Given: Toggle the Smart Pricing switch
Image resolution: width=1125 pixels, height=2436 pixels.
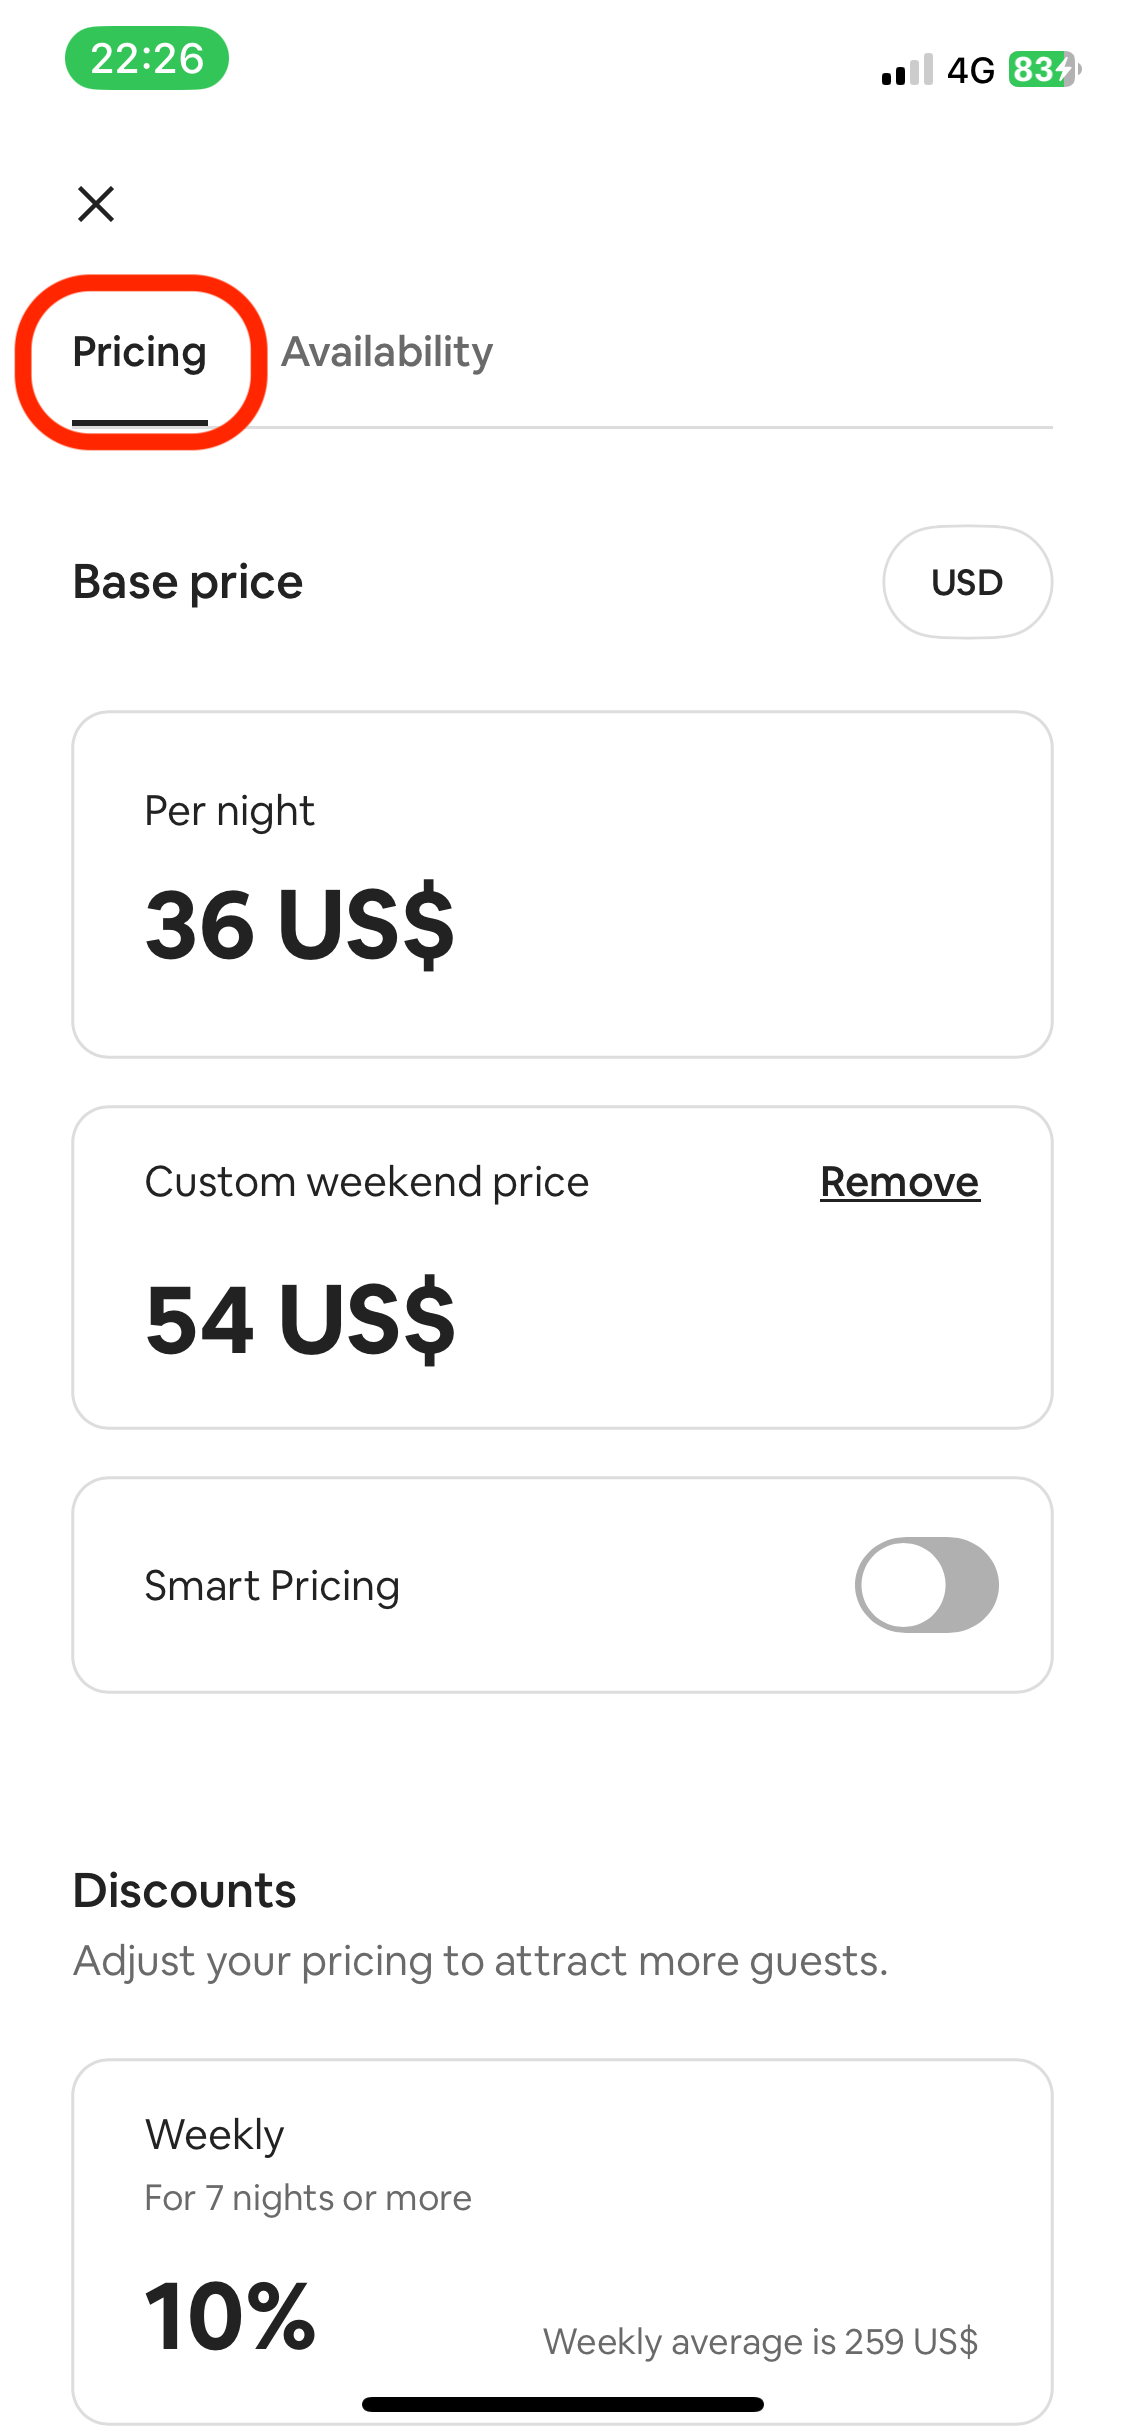Looking at the screenshot, I should point(927,1585).
